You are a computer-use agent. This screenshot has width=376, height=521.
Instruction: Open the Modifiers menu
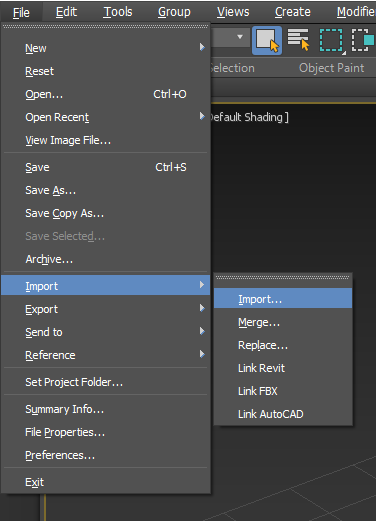tap(355, 12)
